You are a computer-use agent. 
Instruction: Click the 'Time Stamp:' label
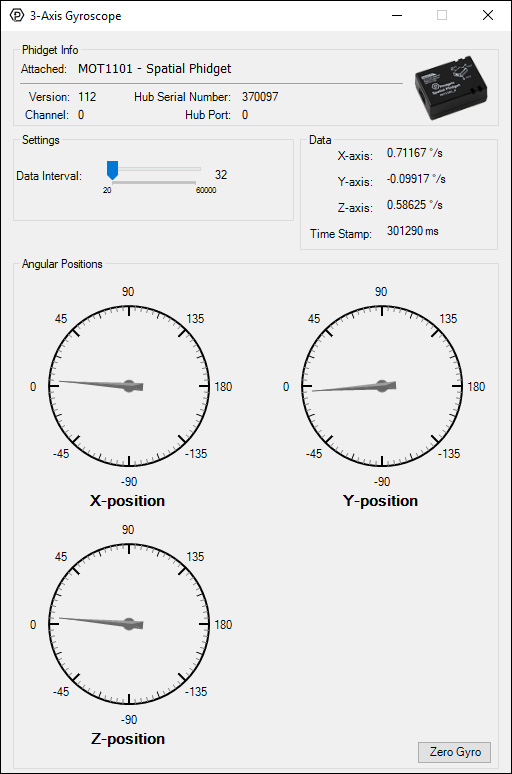[x=341, y=234]
